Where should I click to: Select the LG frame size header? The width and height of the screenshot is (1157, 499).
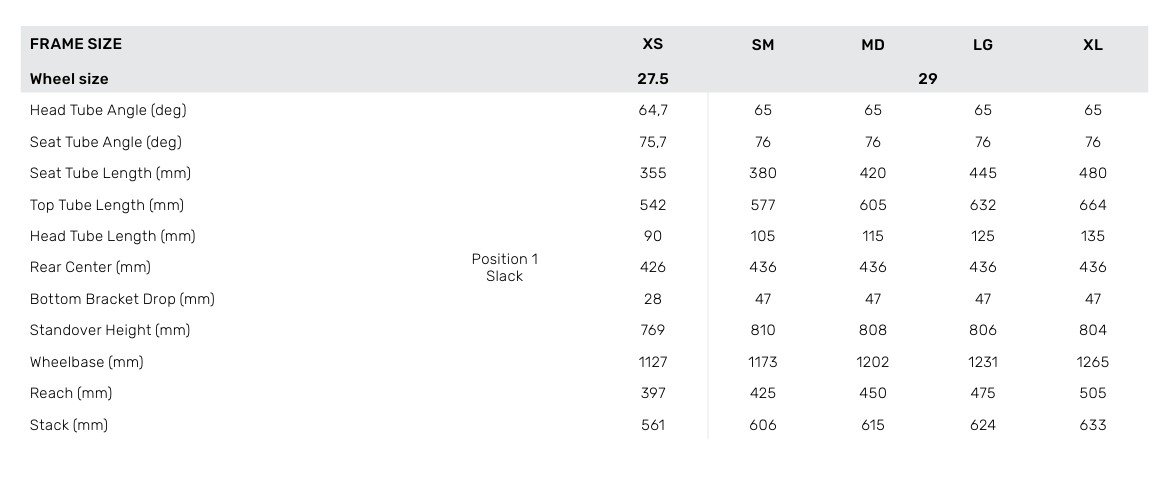pos(983,45)
